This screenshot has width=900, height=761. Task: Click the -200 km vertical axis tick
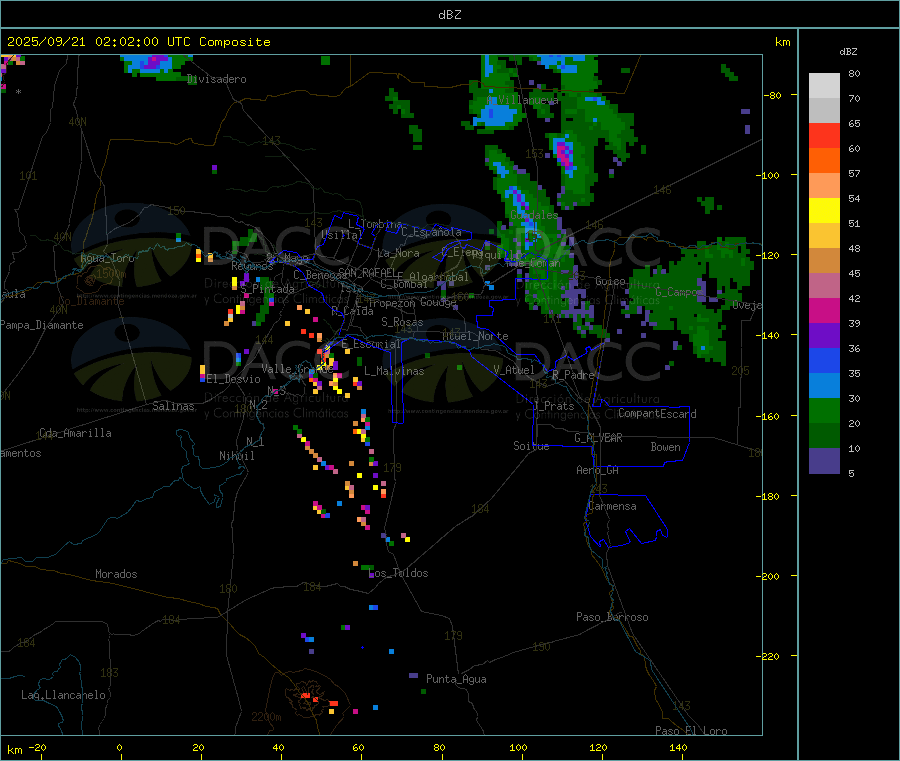[767, 576]
